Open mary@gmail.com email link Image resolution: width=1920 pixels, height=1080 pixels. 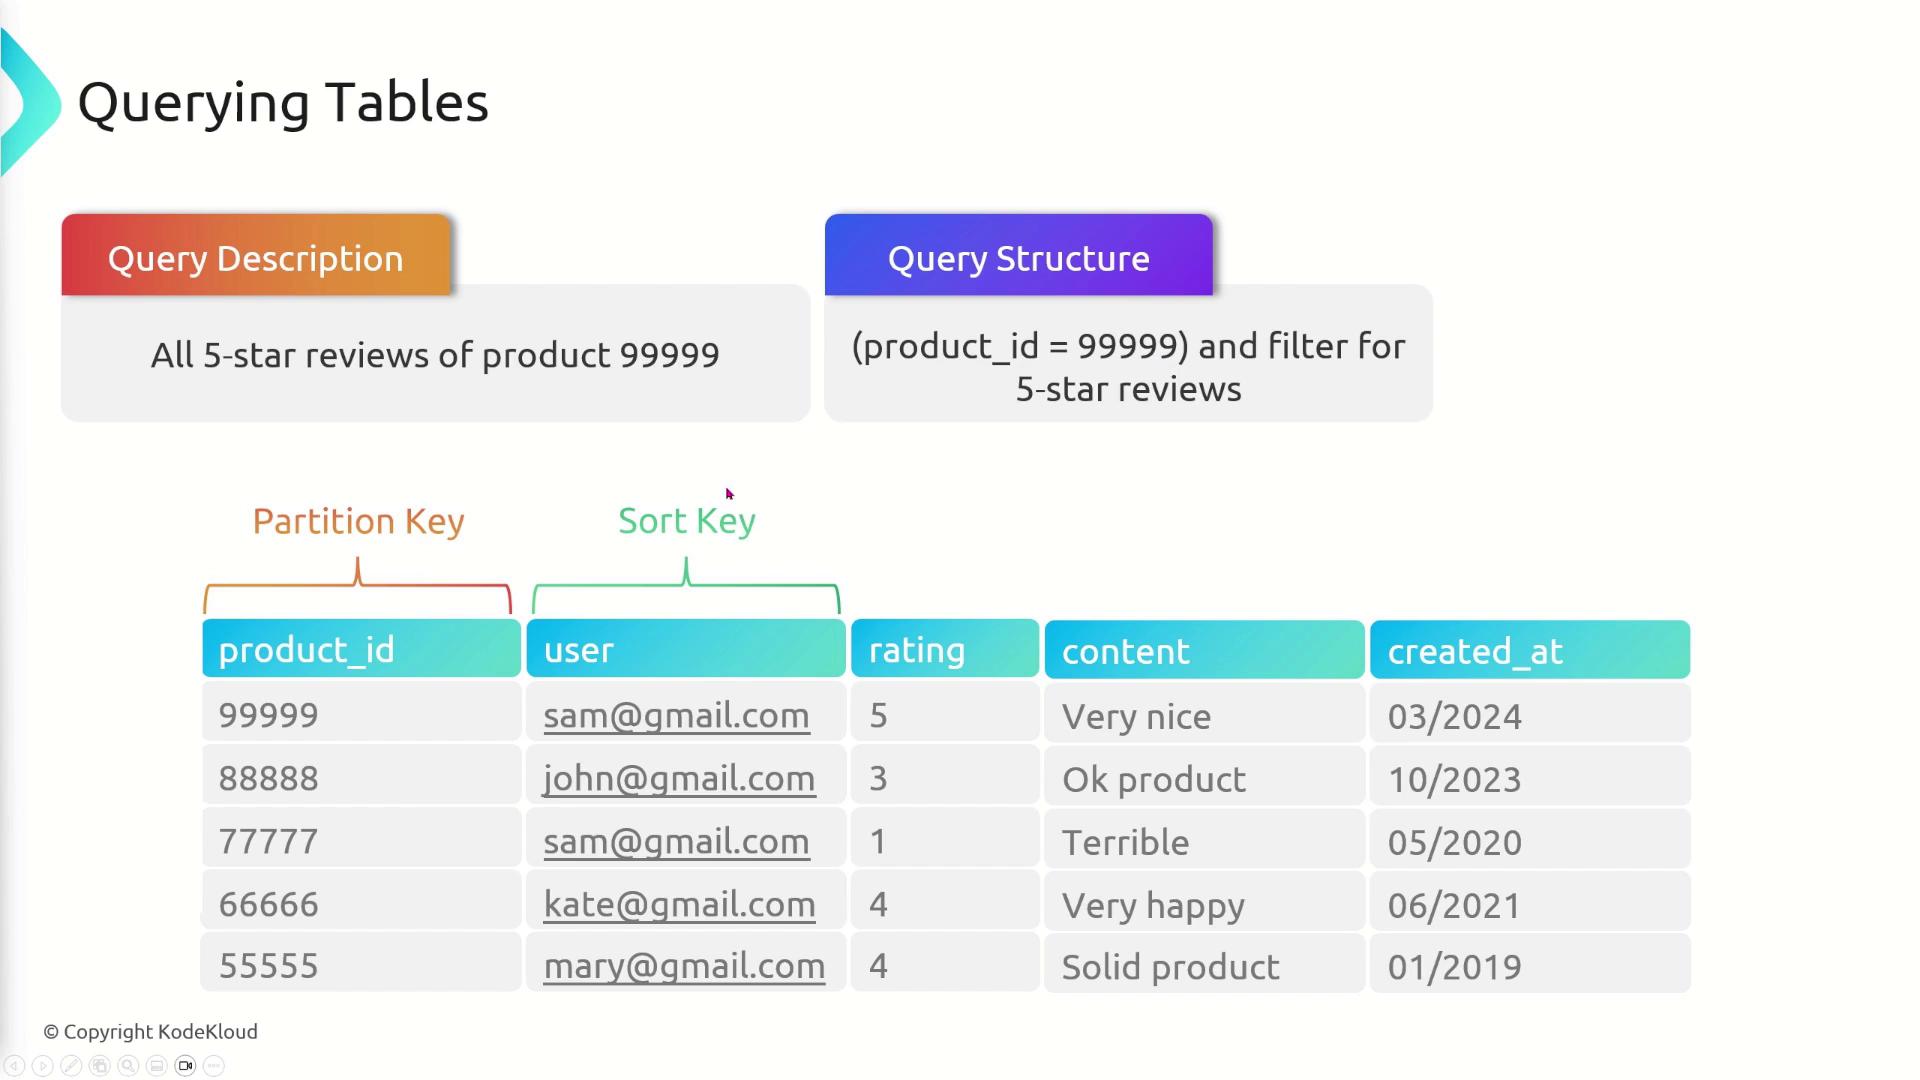pyautogui.click(x=684, y=966)
